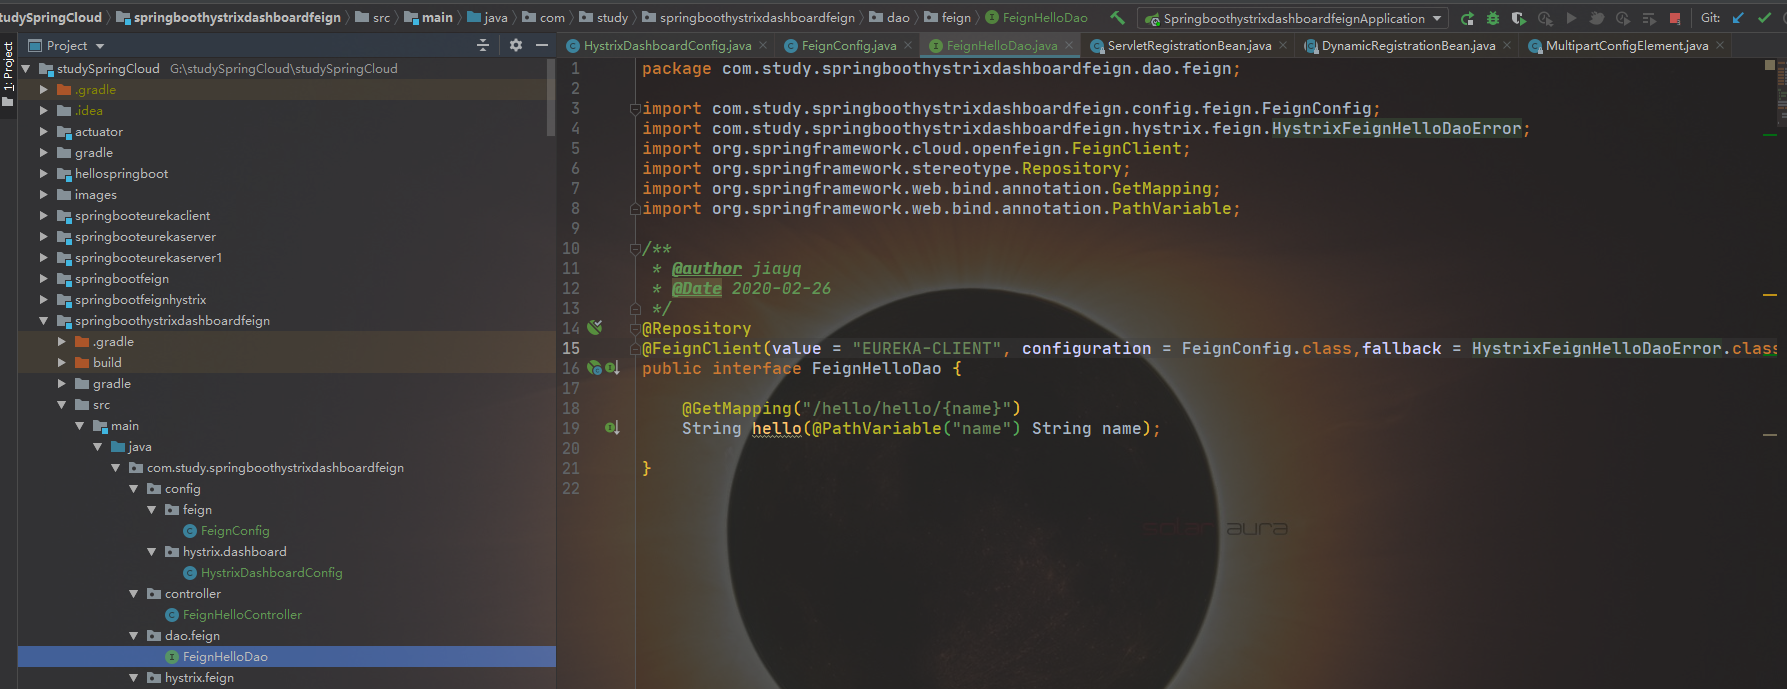1787x689 pixels.
Task: Collapse the dao.feign package arrow
Action: [x=134, y=636]
